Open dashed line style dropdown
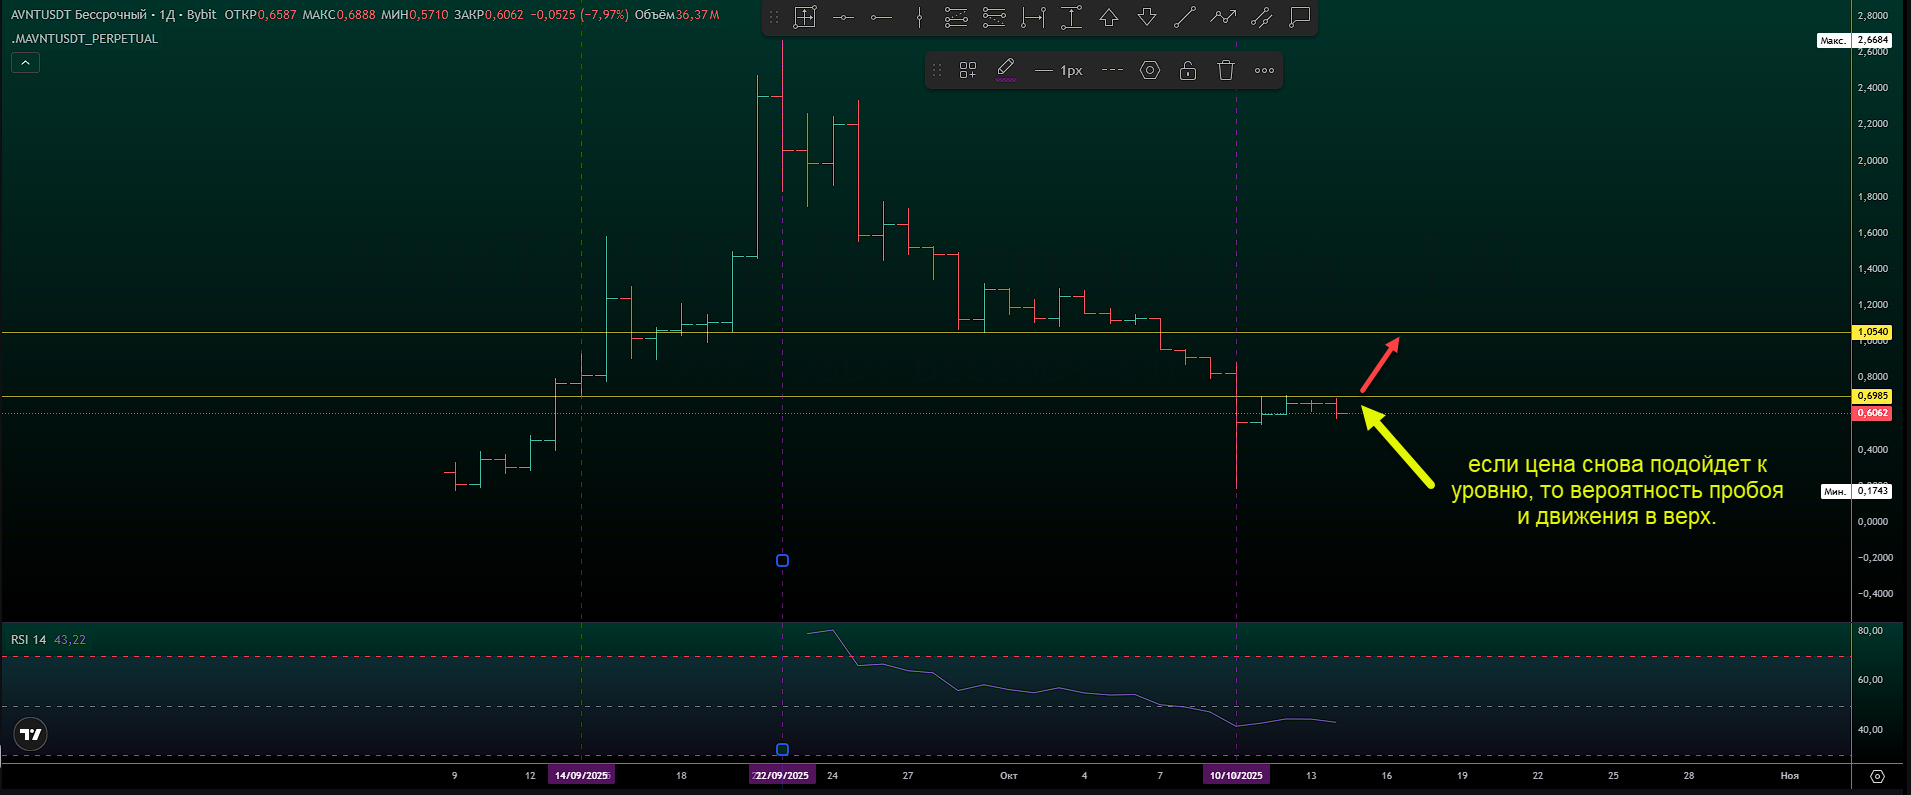 click(x=1111, y=70)
